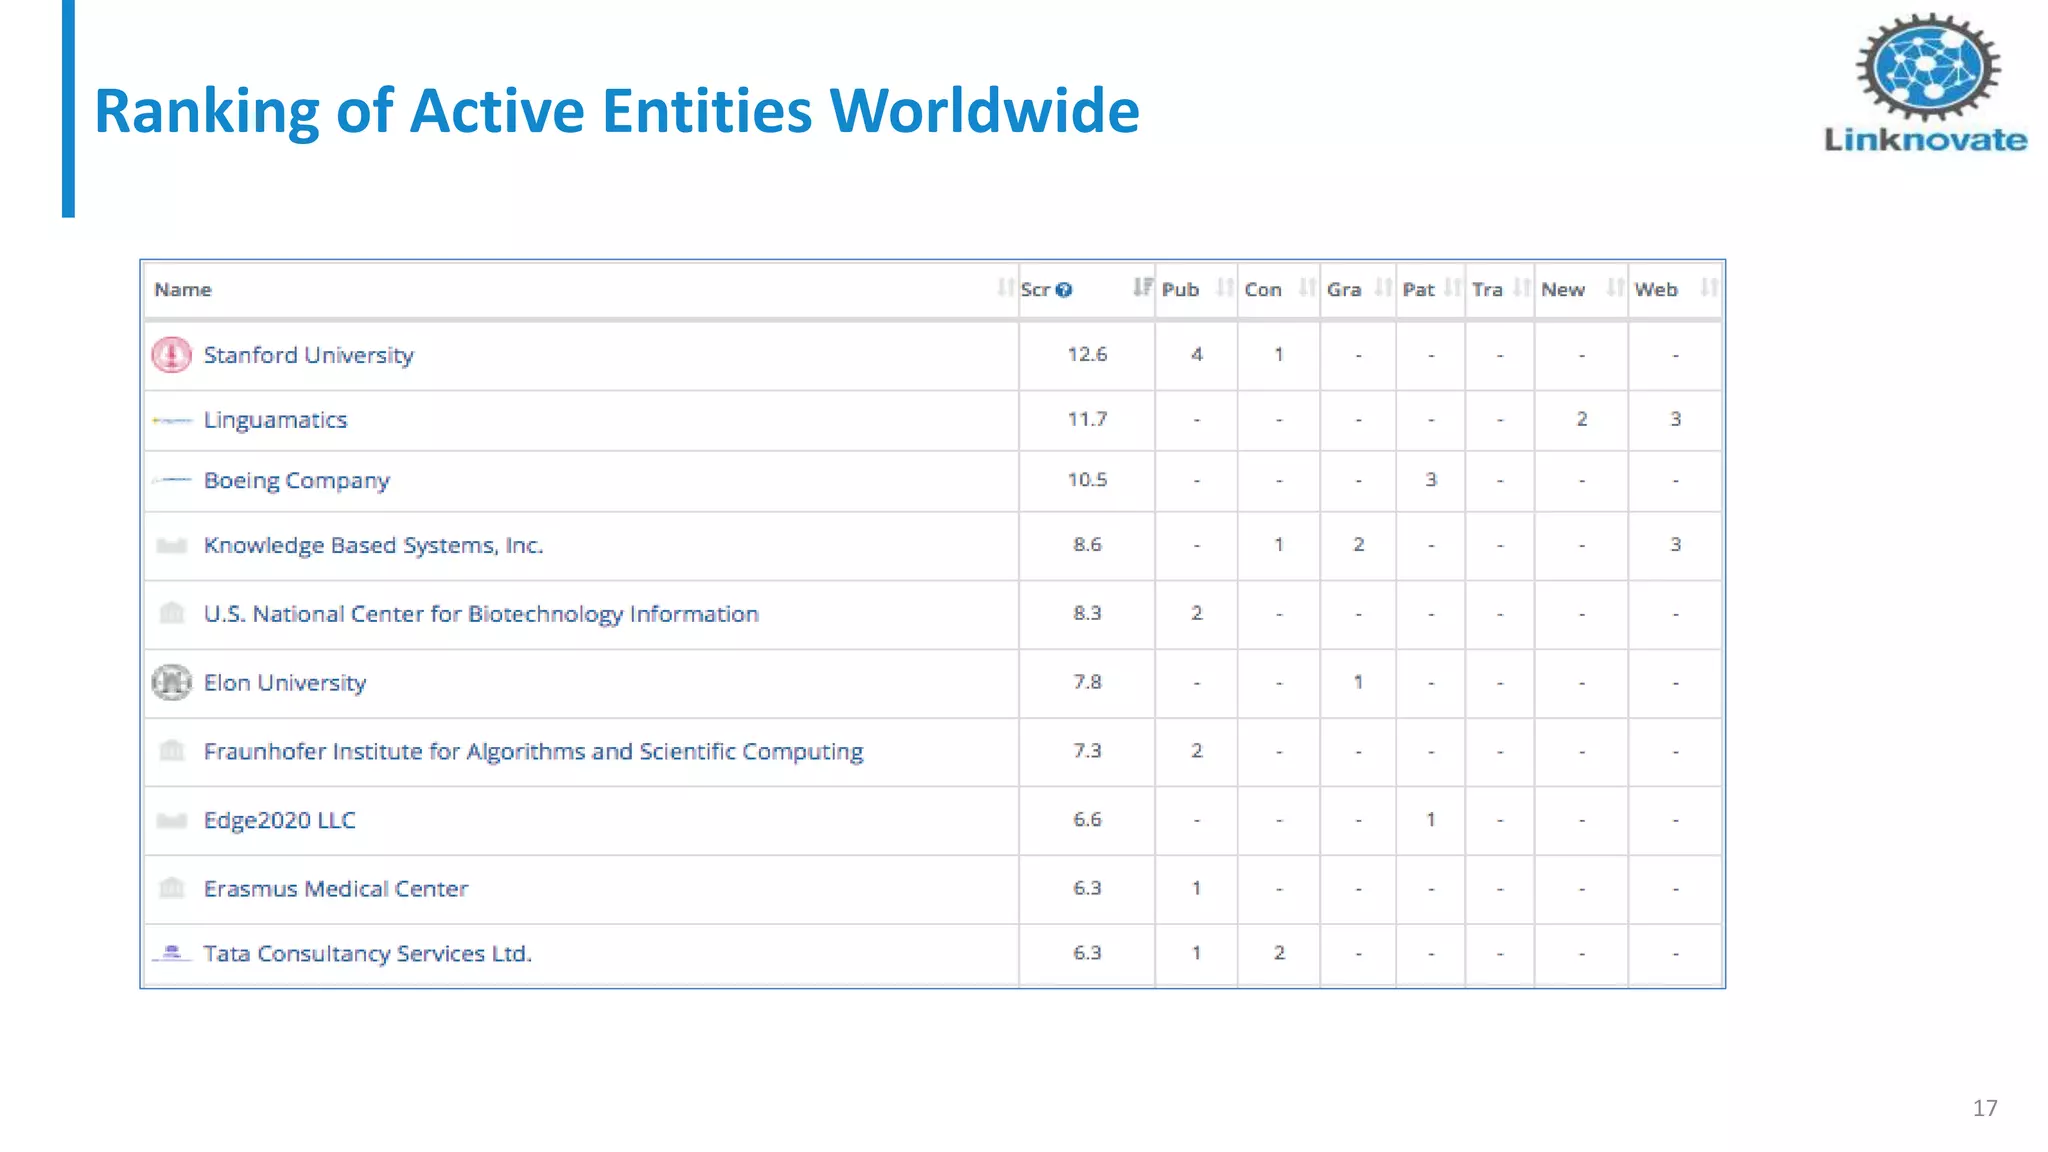This screenshot has height=1152, width=2048.
Task: Click Fraunhofer score value 7.3
Action: tap(1087, 750)
